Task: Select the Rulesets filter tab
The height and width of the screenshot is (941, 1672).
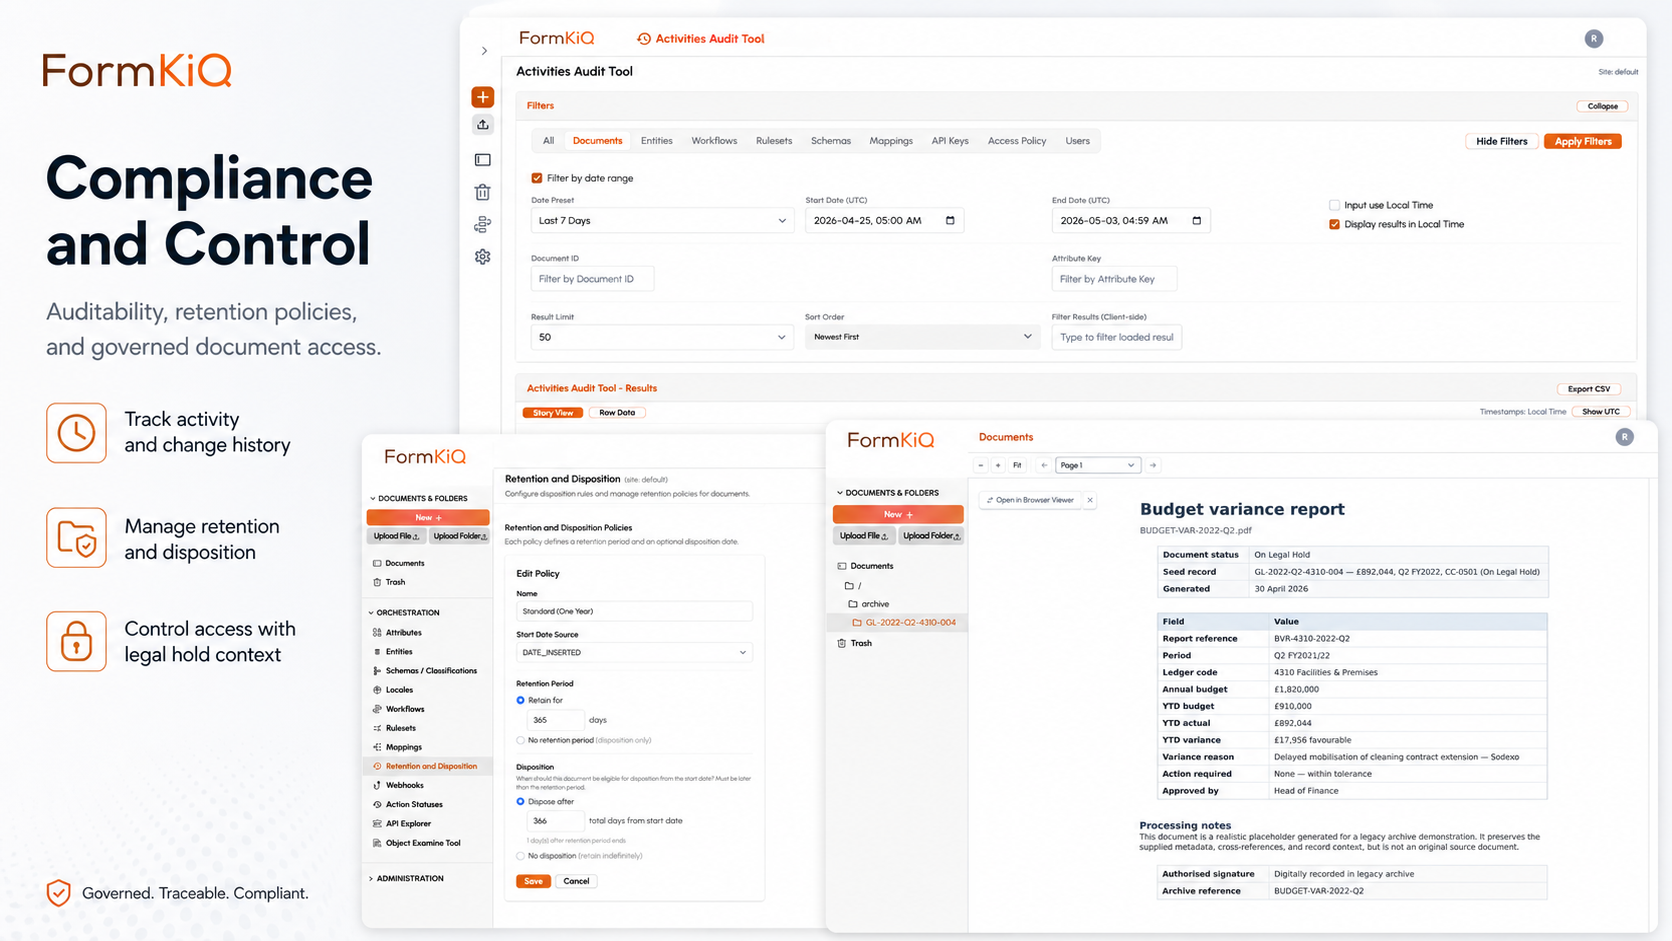Action: click(x=774, y=141)
